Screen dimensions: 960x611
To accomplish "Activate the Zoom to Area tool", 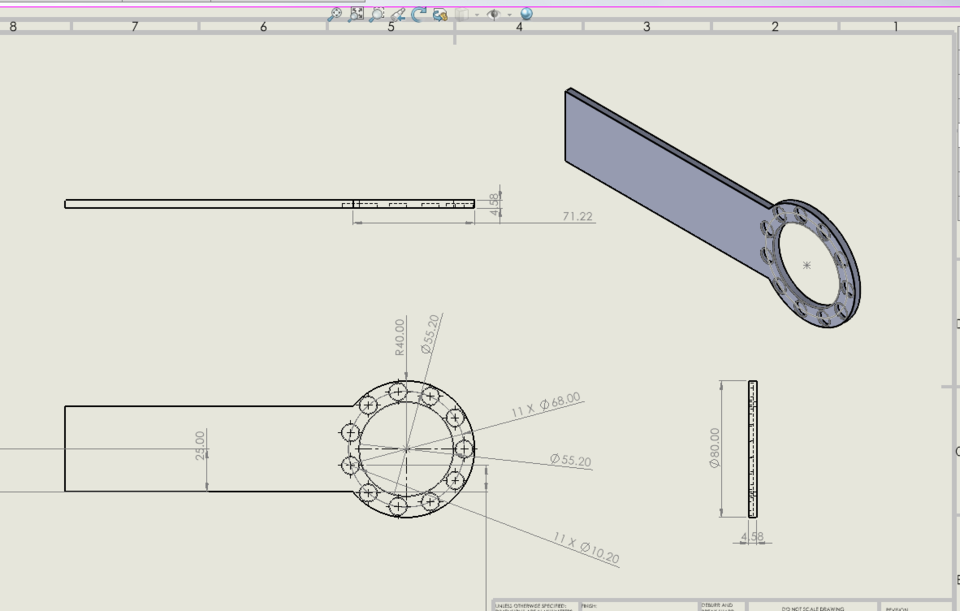I will pyautogui.click(x=376, y=14).
